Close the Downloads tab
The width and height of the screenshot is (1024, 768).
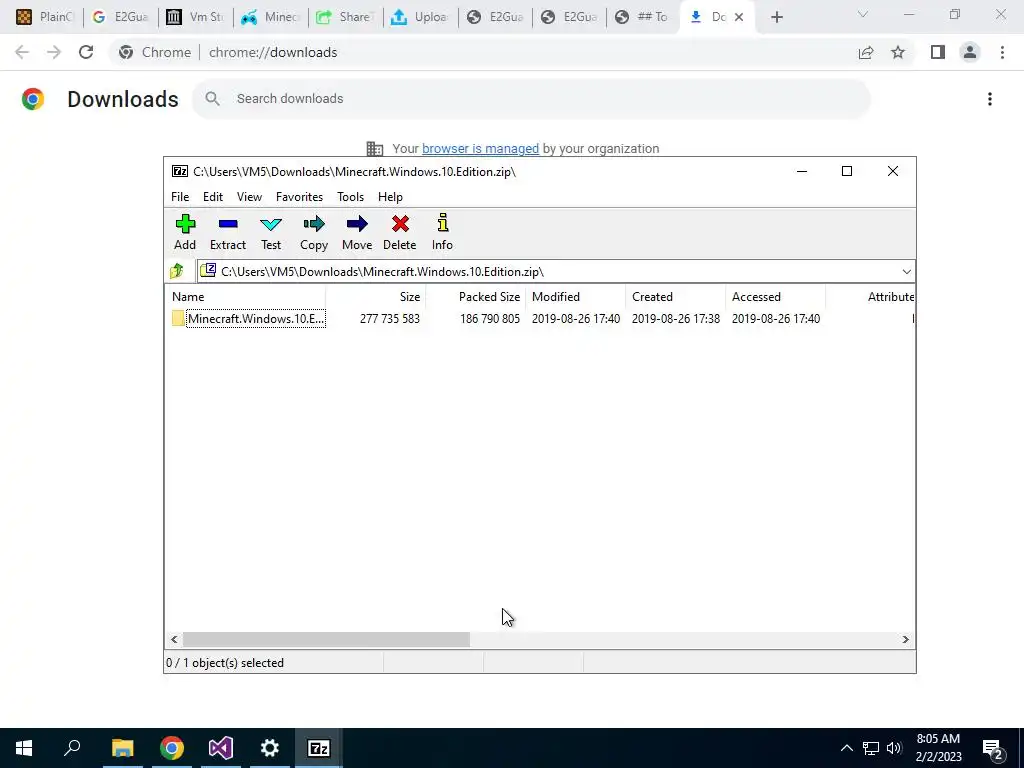[x=739, y=17]
